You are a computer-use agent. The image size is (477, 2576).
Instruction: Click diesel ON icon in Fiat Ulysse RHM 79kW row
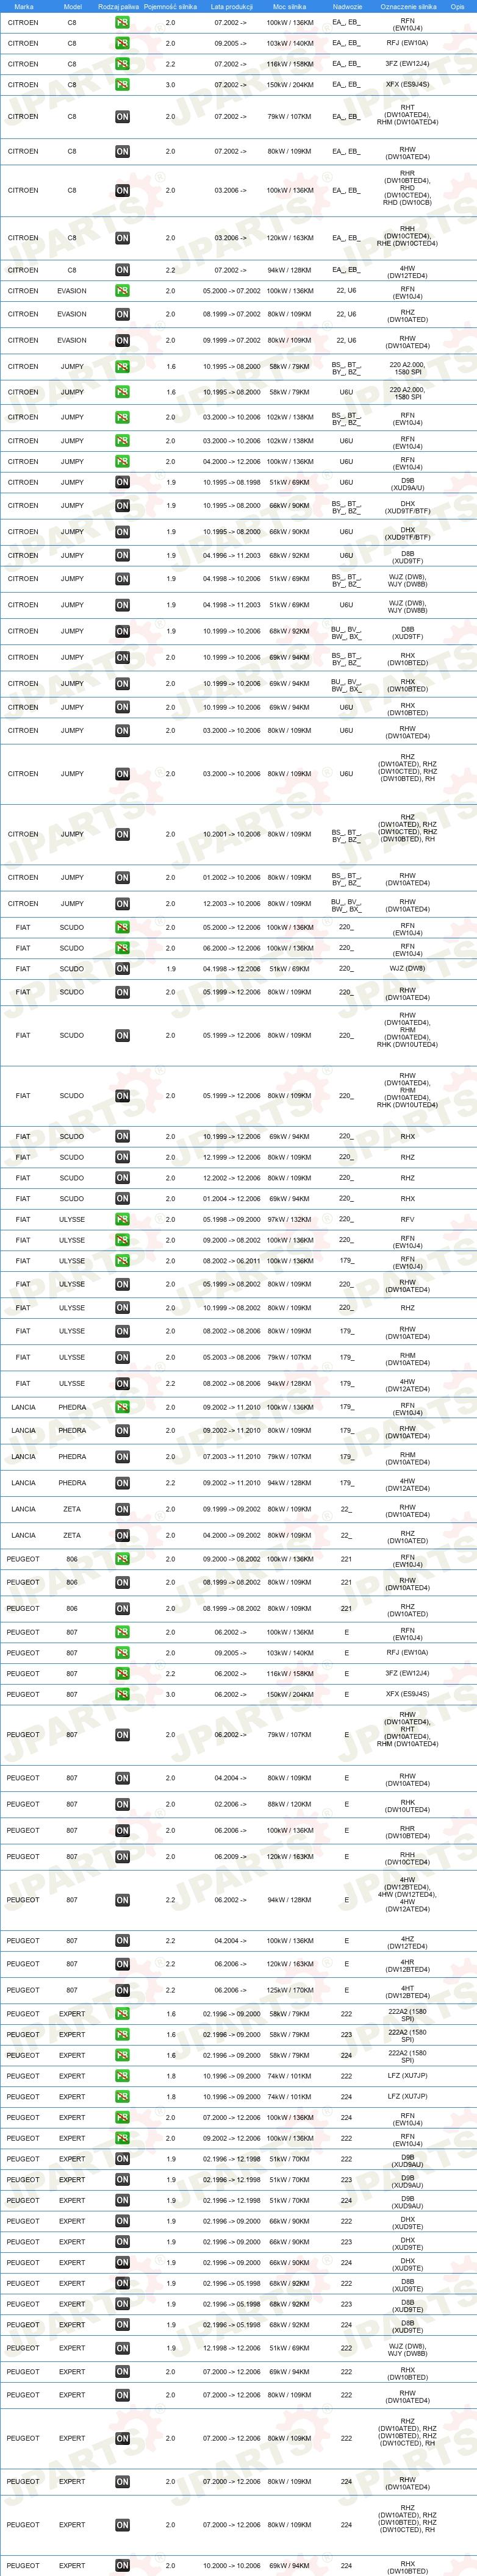coord(122,1358)
